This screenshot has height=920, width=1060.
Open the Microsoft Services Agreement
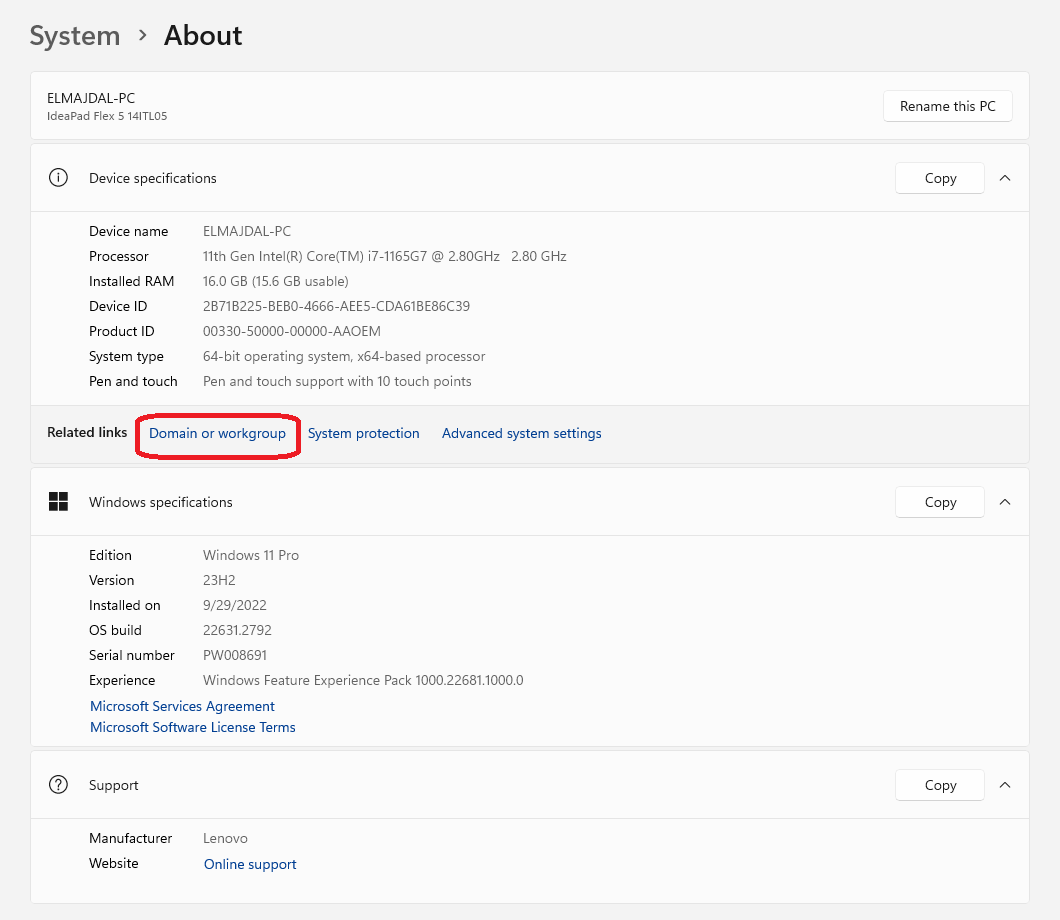(181, 706)
